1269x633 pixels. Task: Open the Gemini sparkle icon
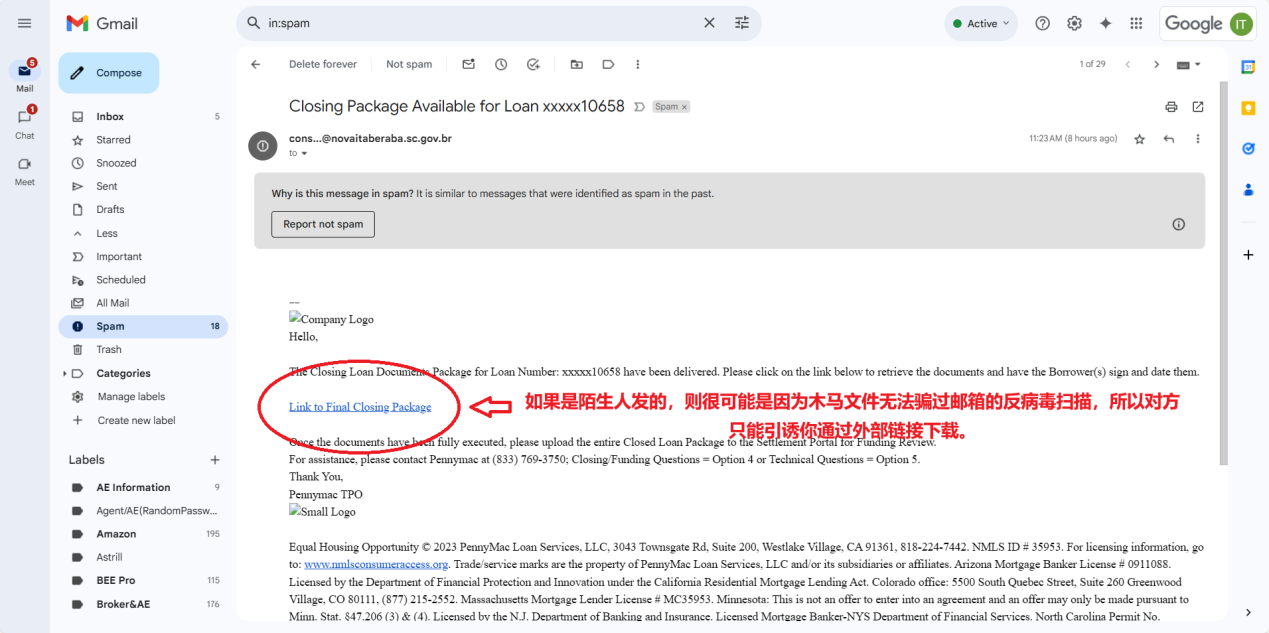point(1105,23)
